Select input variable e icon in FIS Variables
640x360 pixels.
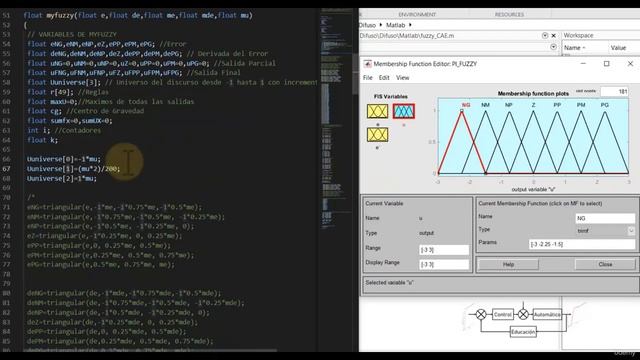pyautogui.click(x=377, y=111)
